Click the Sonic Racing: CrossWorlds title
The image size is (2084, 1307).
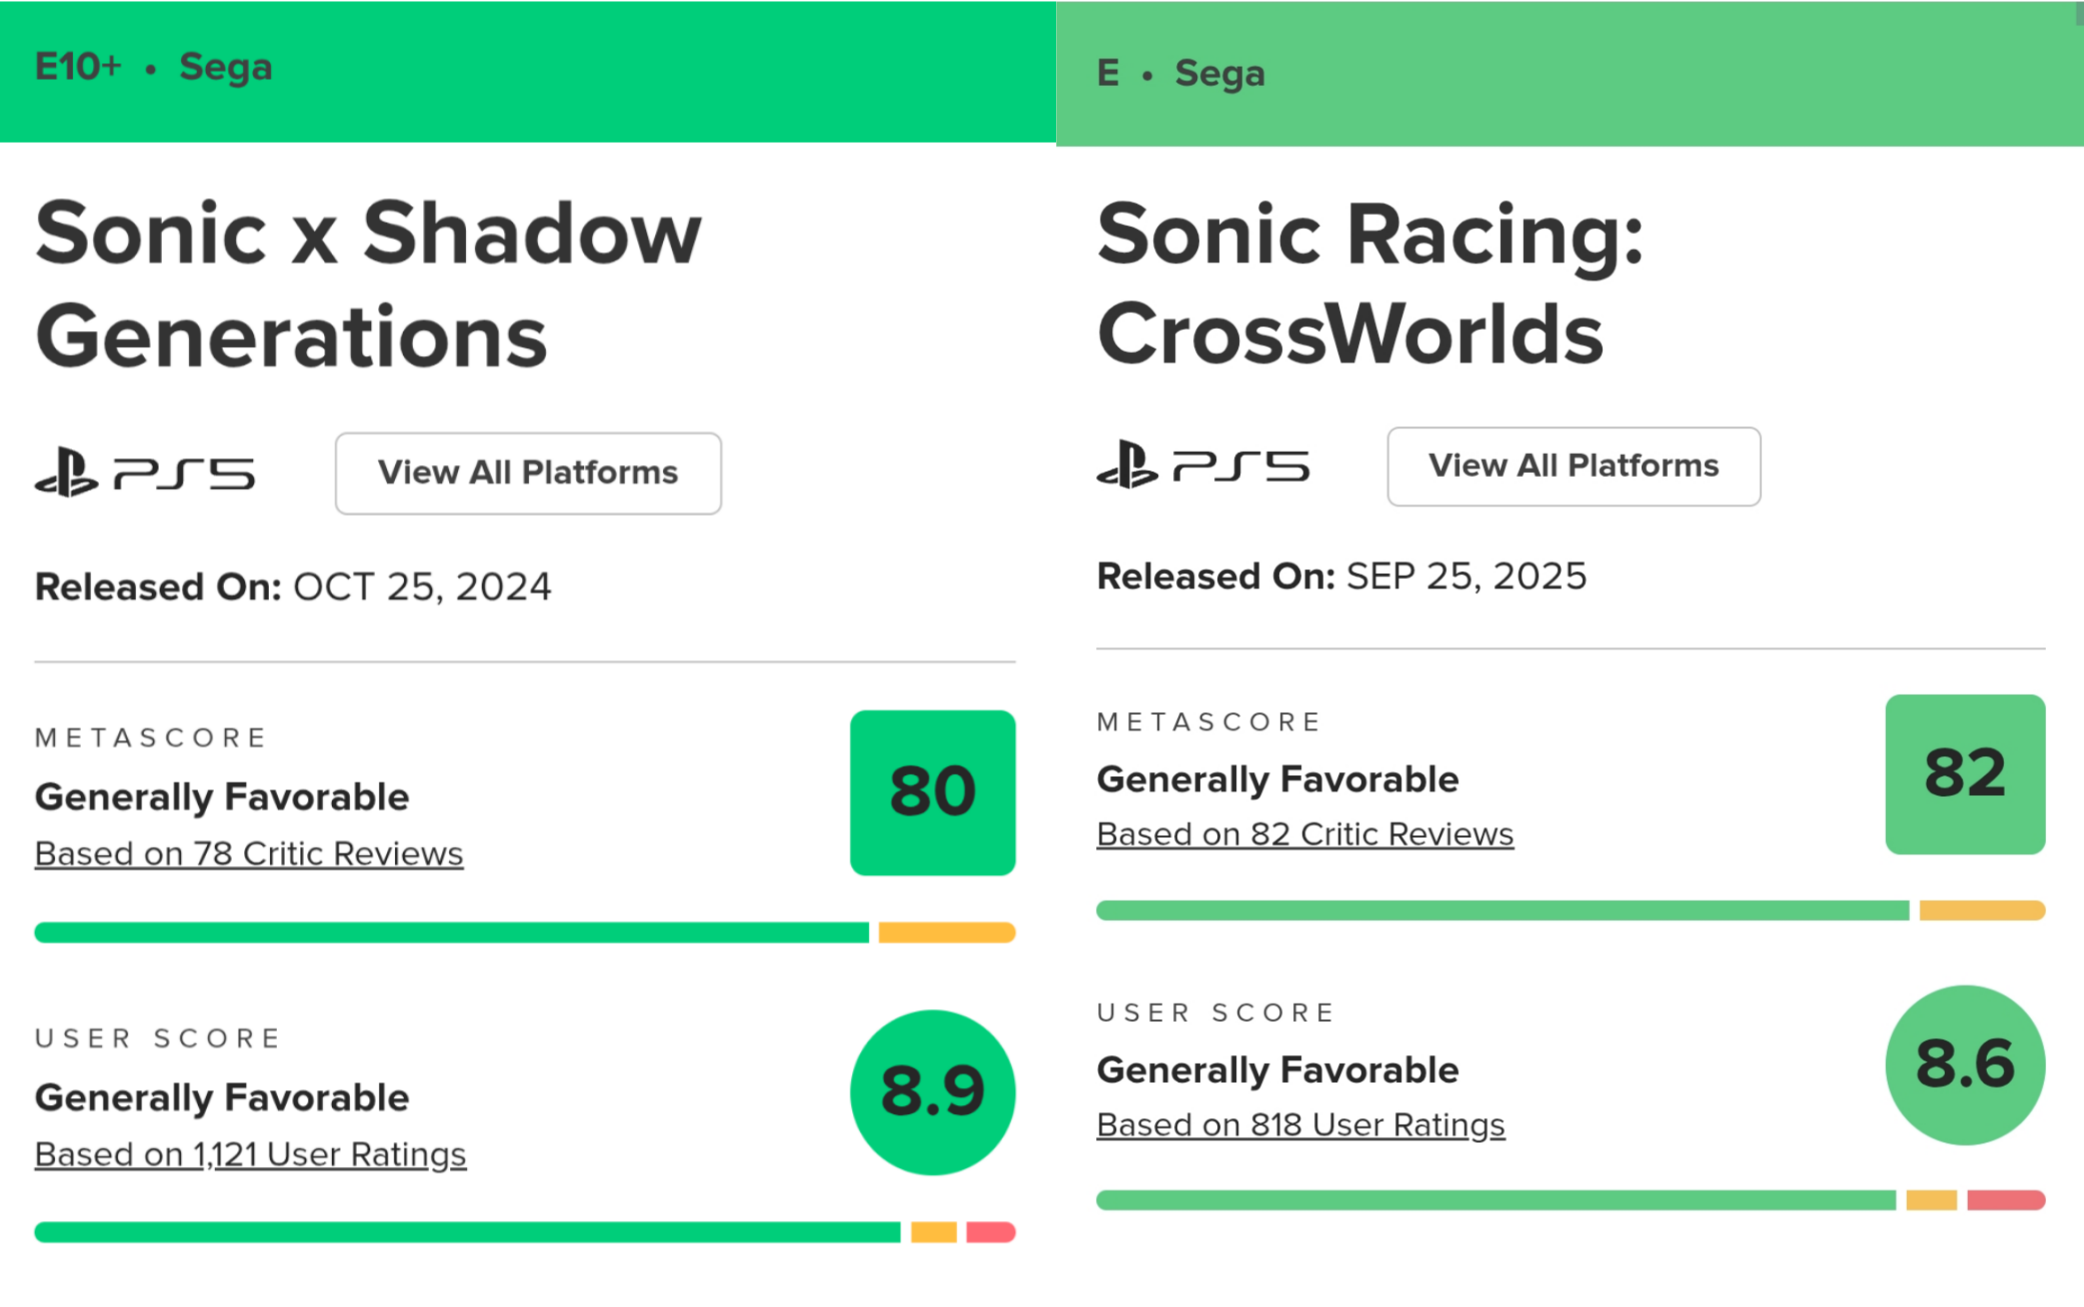coord(1370,284)
